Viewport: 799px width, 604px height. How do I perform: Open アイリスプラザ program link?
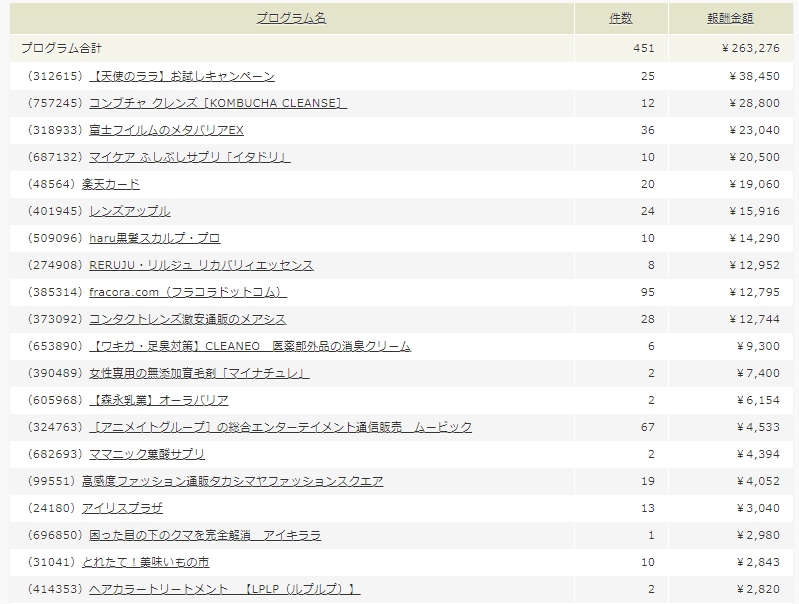[122, 509]
